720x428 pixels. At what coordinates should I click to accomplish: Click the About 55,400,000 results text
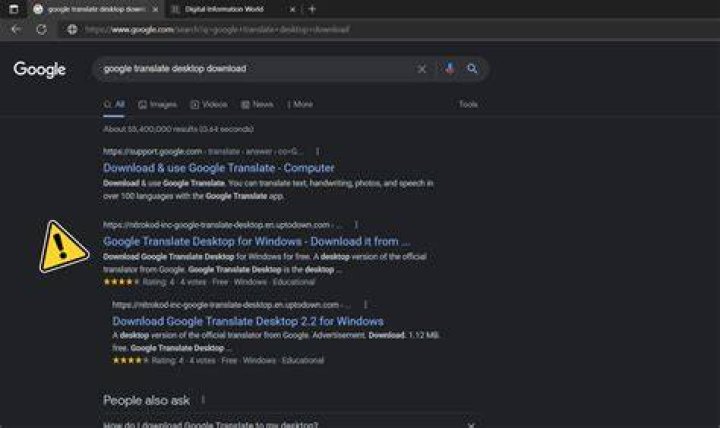[178, 129]
